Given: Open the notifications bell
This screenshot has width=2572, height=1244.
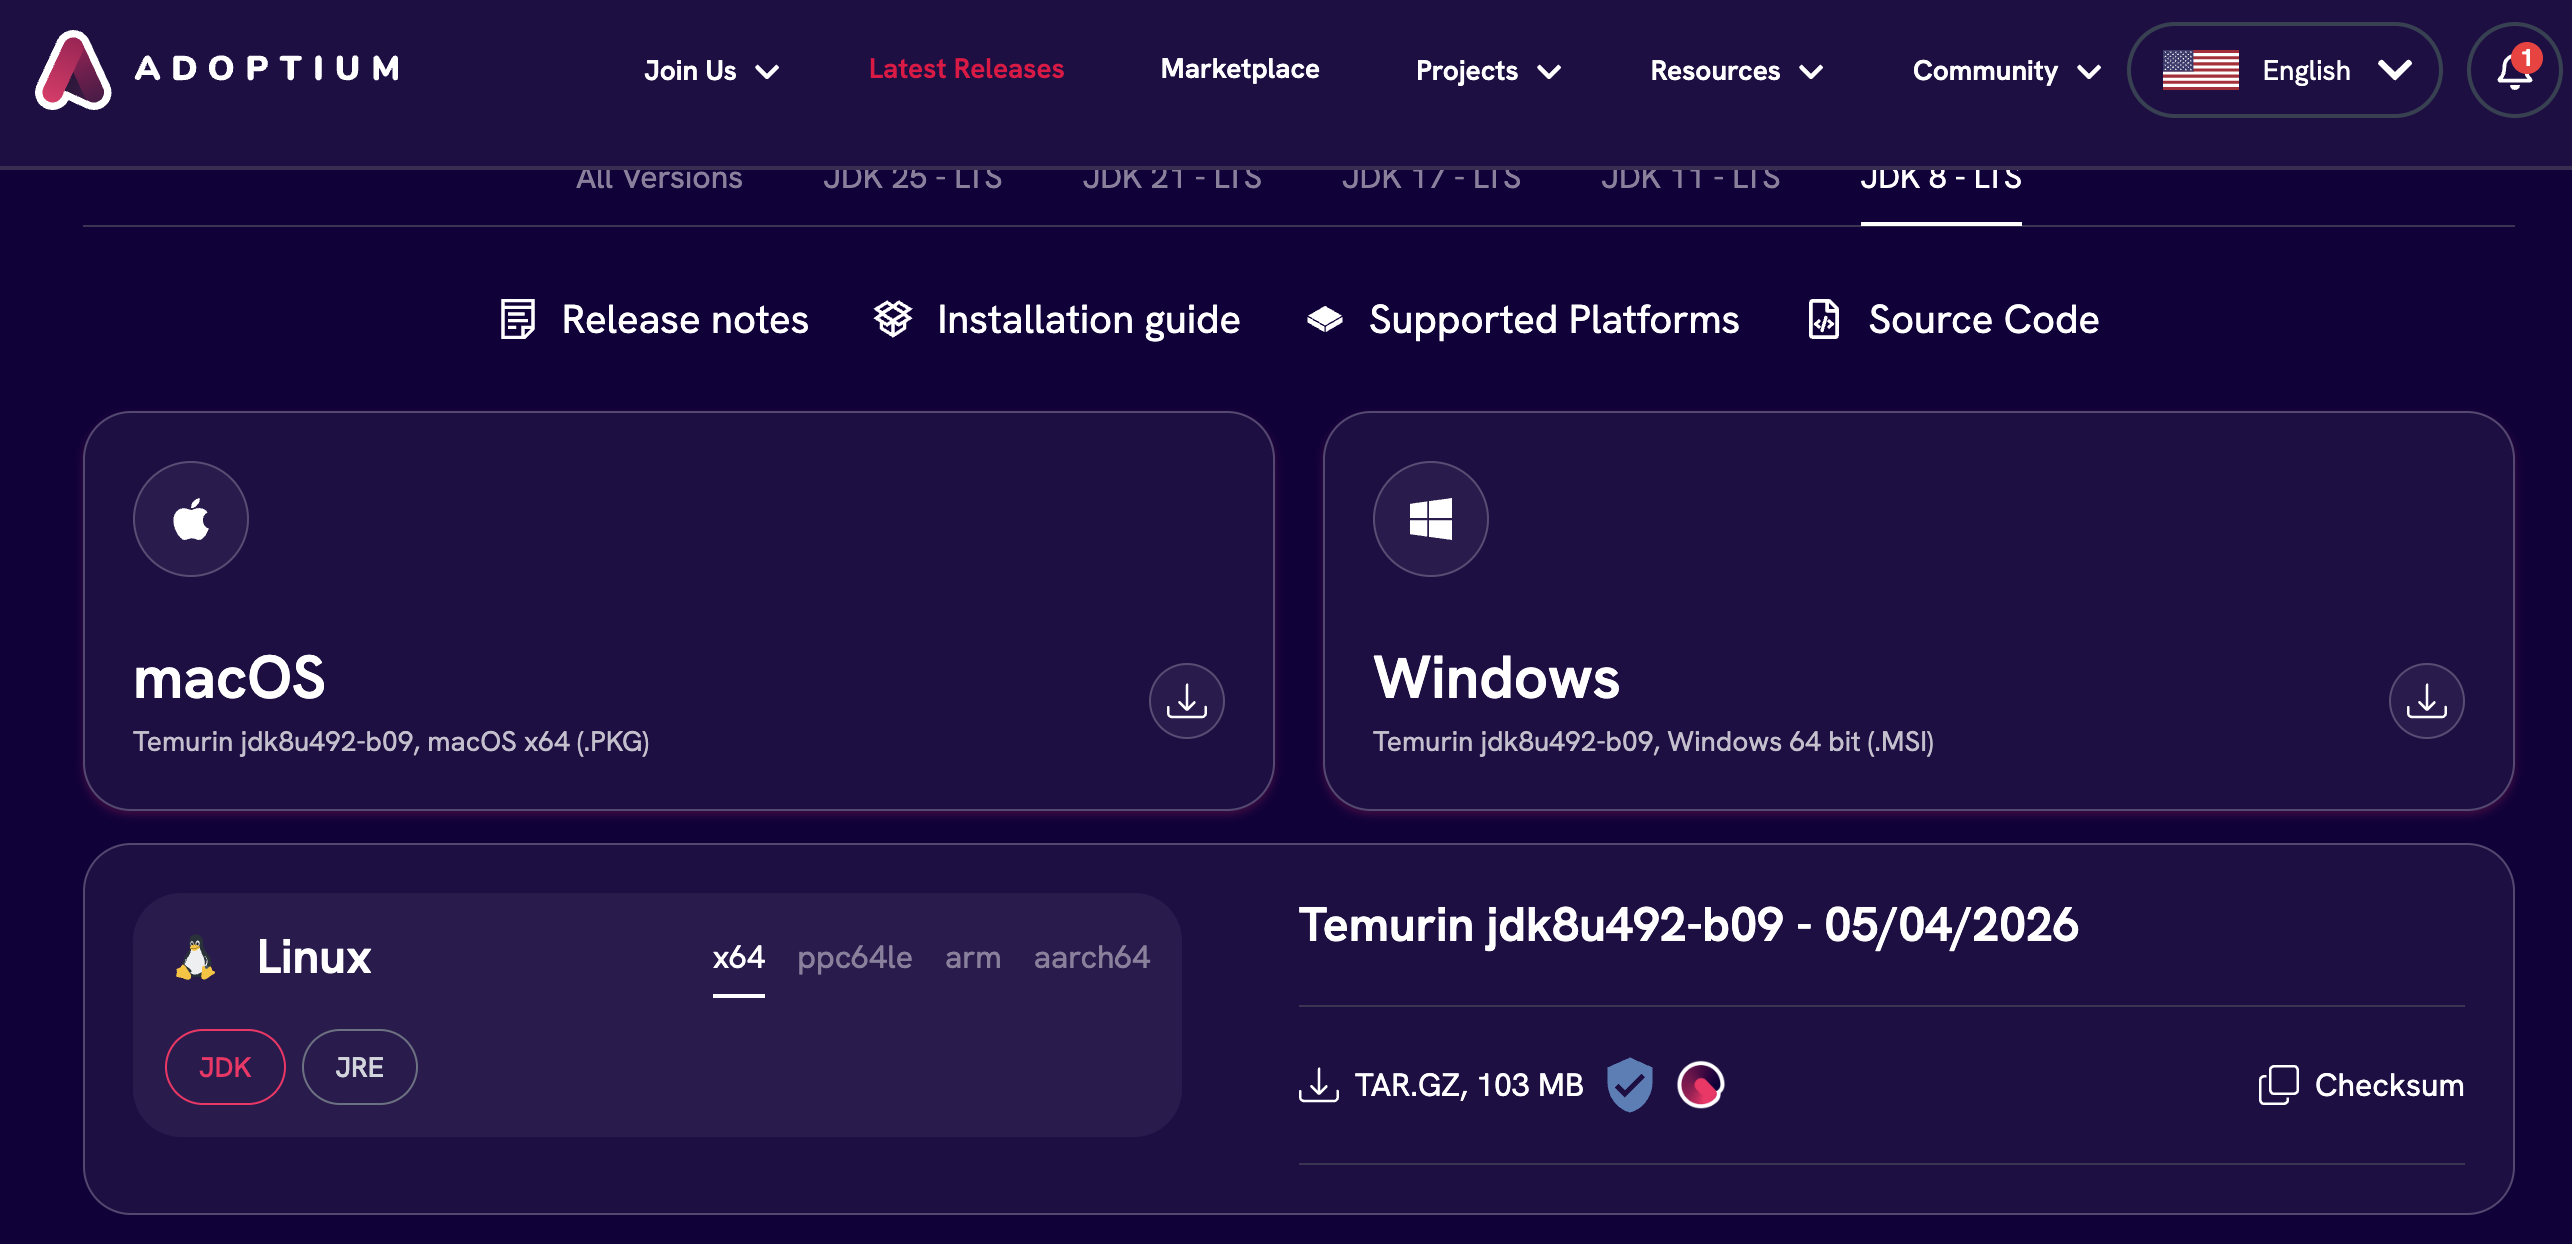Looking at the screenshot, I should click(2514, 70).
